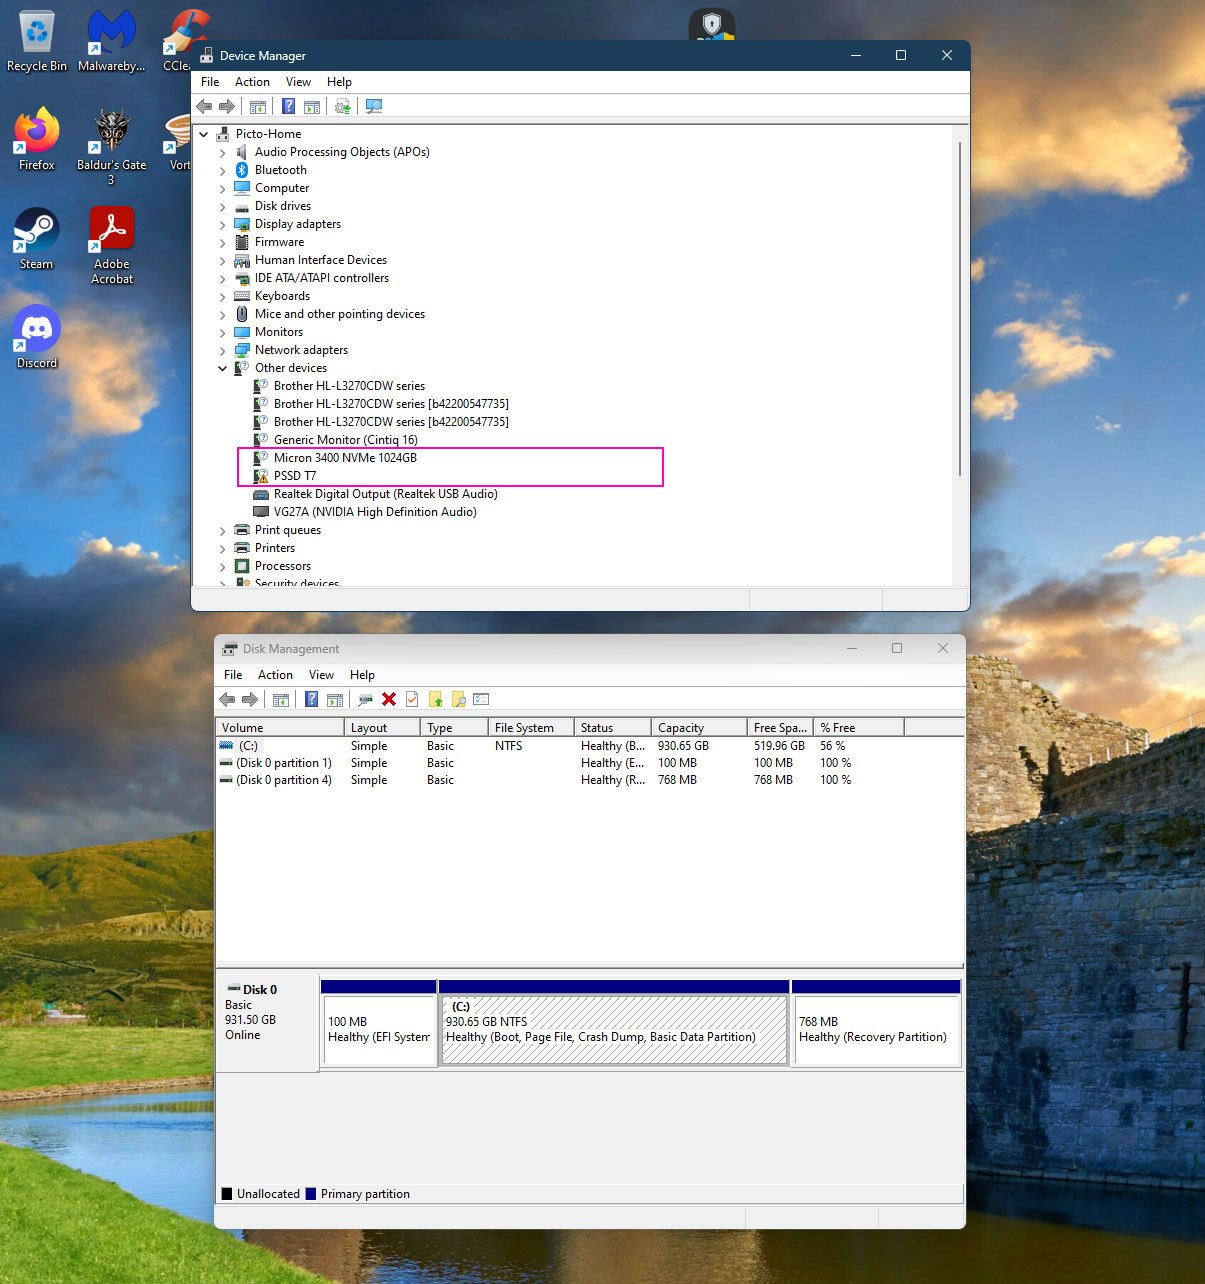This screenshot has width=1205, height=1284.
Task: Click the blue Primary partition legend swatch
Action: pos(311,1194)
